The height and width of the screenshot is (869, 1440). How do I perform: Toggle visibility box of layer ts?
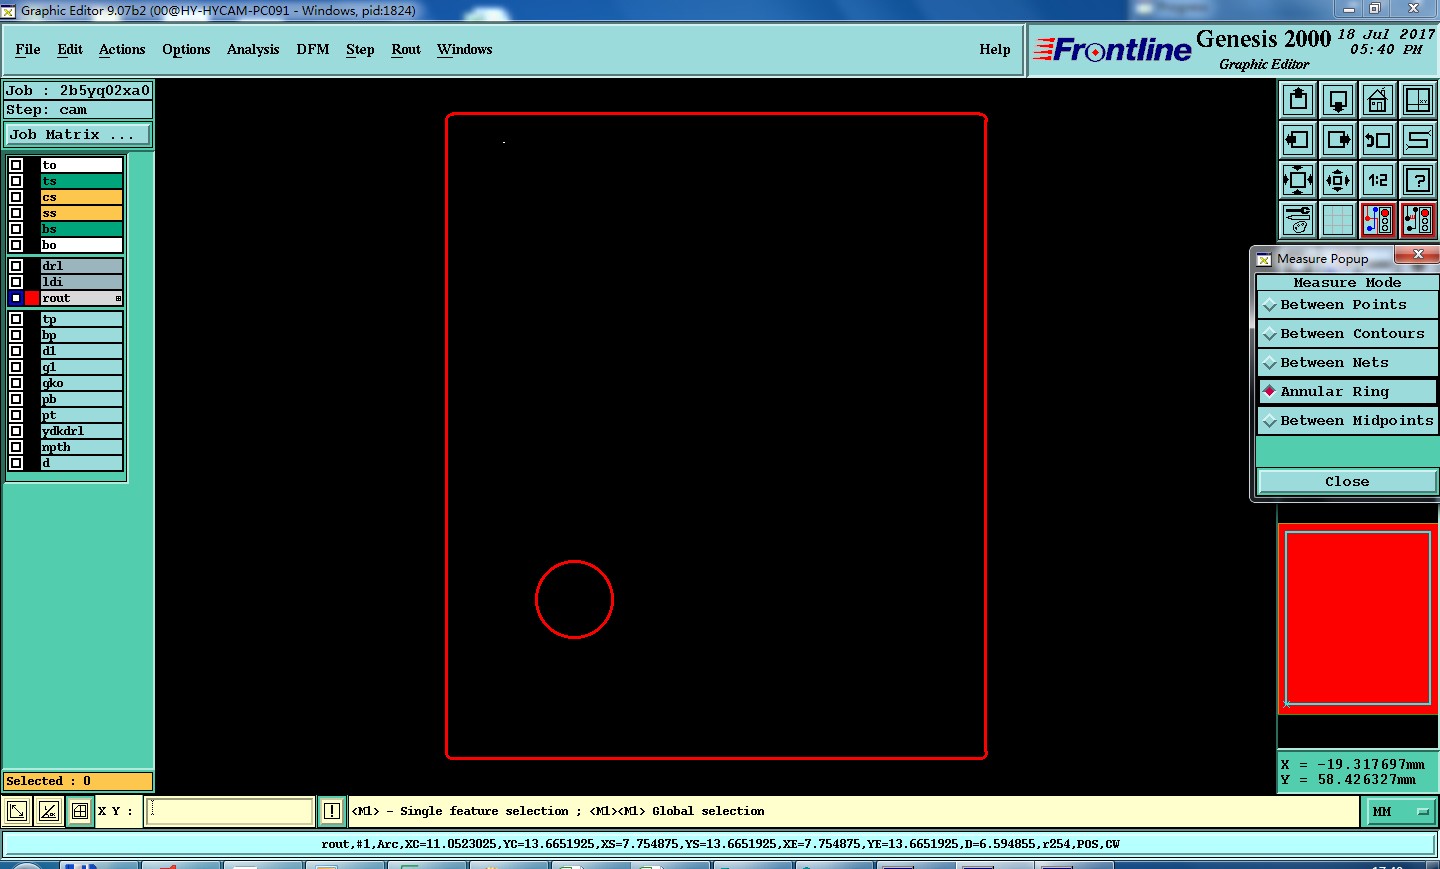click(16, 181)
